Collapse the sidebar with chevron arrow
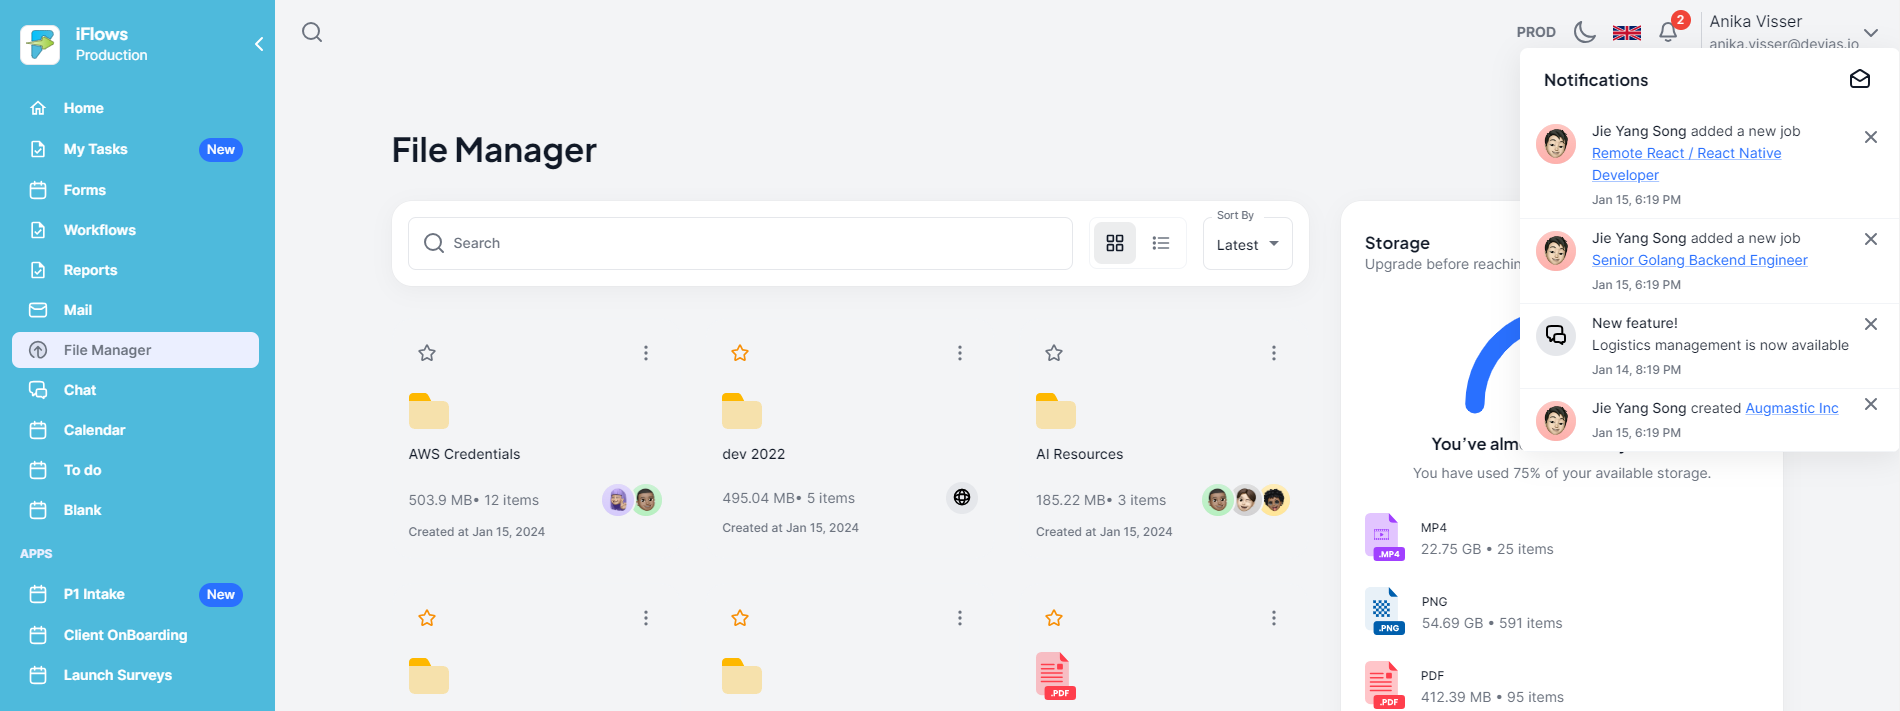1900x711 pixels. click(259, 44)
